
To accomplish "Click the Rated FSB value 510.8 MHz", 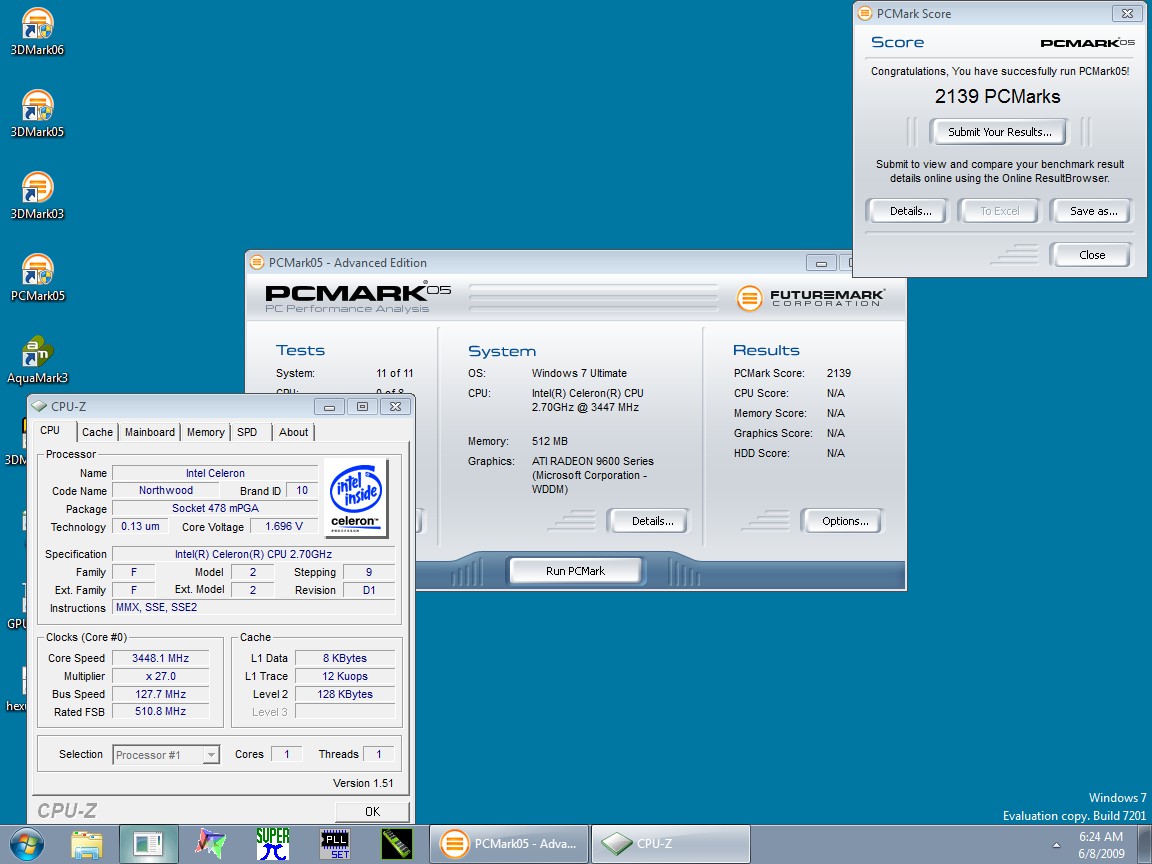I will [160, 711].
